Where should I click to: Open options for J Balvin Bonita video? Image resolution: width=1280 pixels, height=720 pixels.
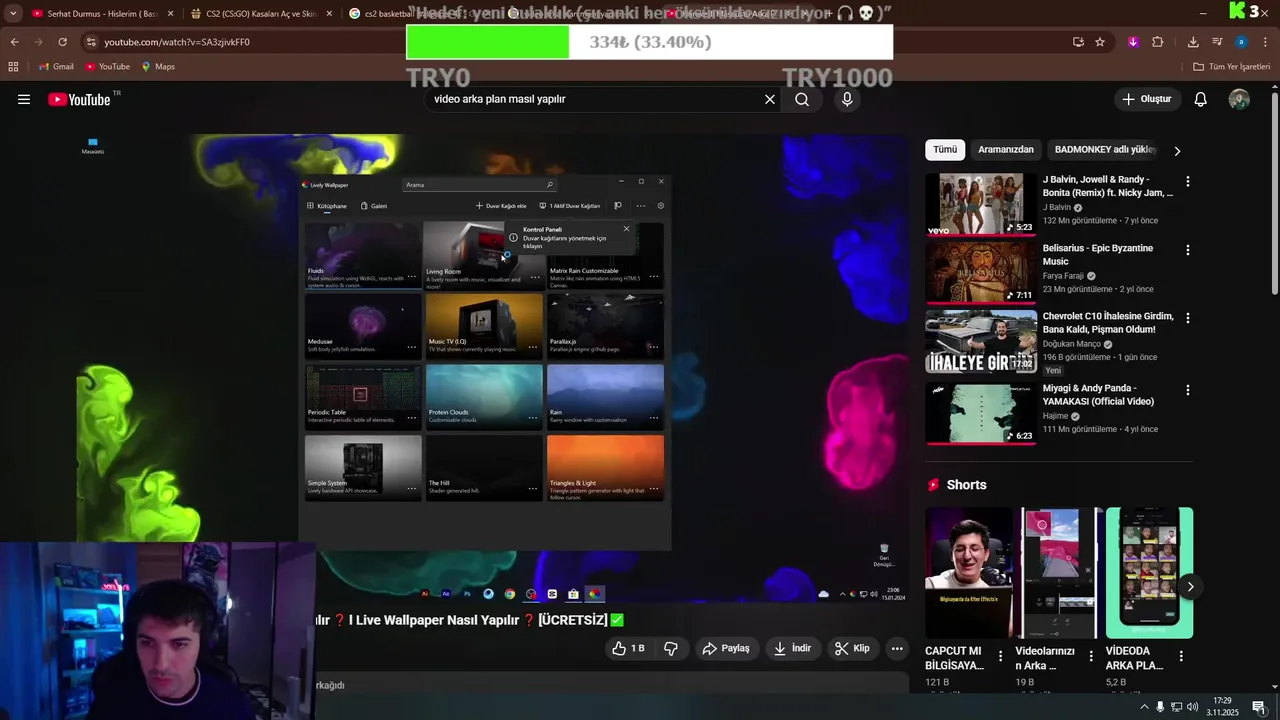1188,182
